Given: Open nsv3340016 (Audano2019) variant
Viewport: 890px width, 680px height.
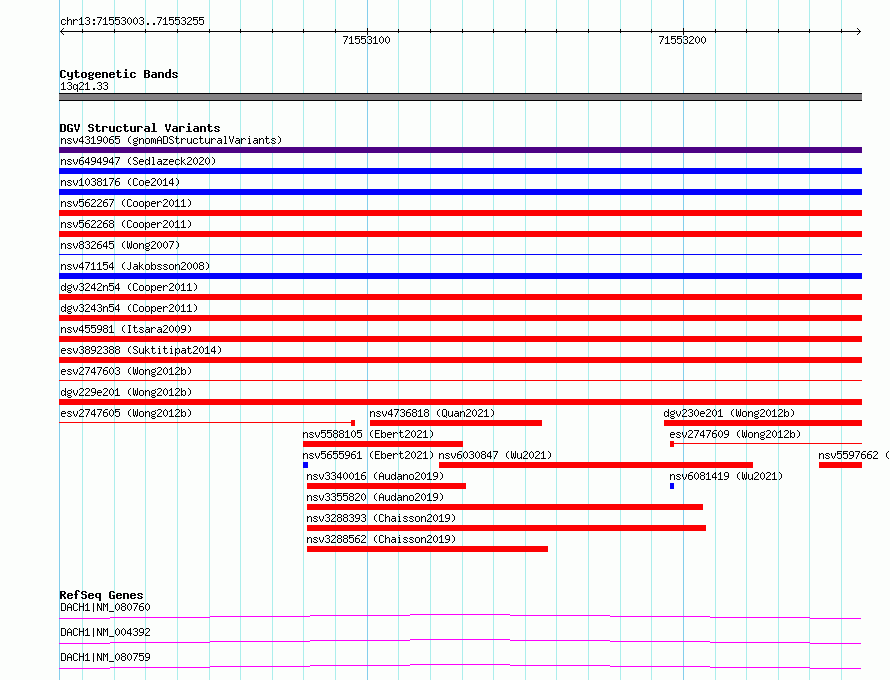Looking at the screenshot, I should click(x=375, y=476).
